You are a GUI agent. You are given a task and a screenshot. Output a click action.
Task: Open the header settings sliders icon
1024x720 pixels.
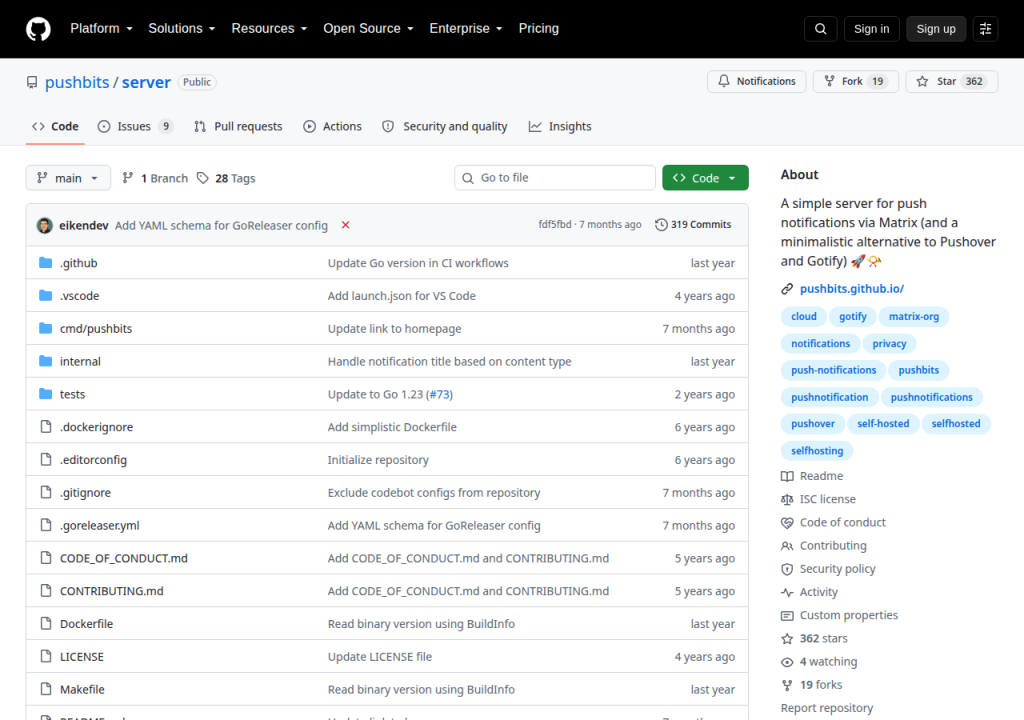pos(985,29)
